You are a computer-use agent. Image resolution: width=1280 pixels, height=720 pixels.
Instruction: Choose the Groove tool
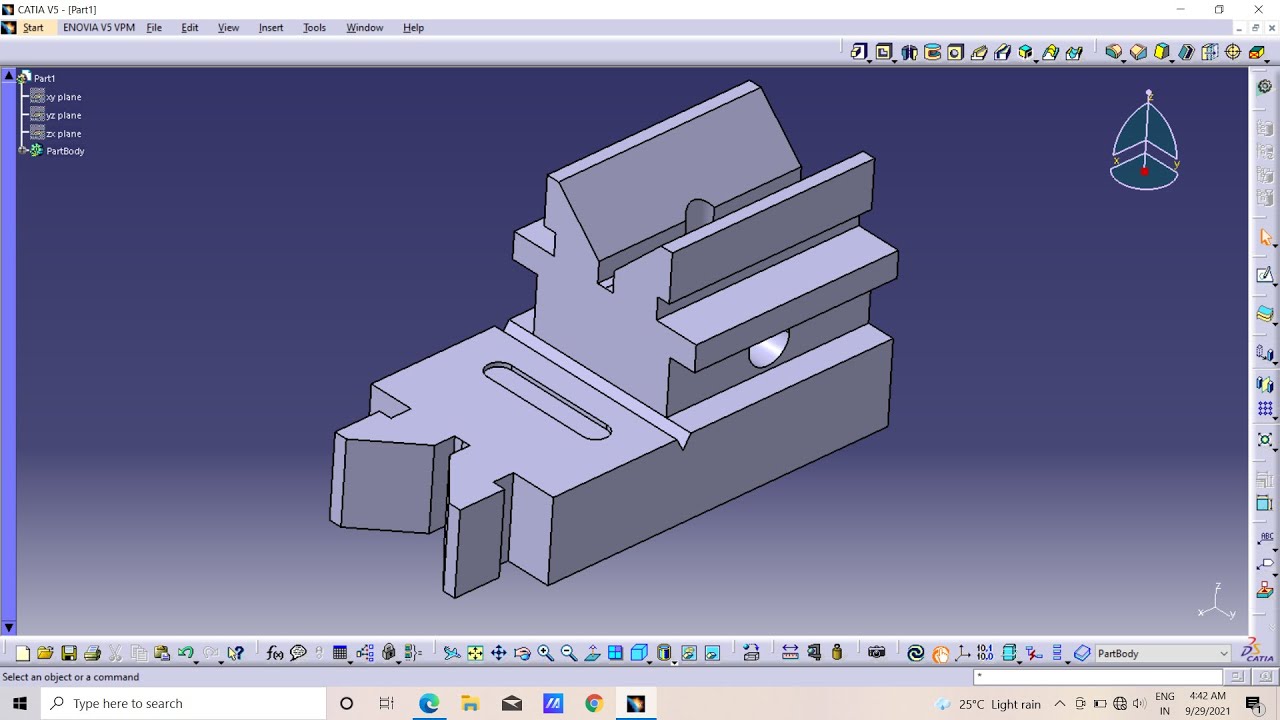932,52
